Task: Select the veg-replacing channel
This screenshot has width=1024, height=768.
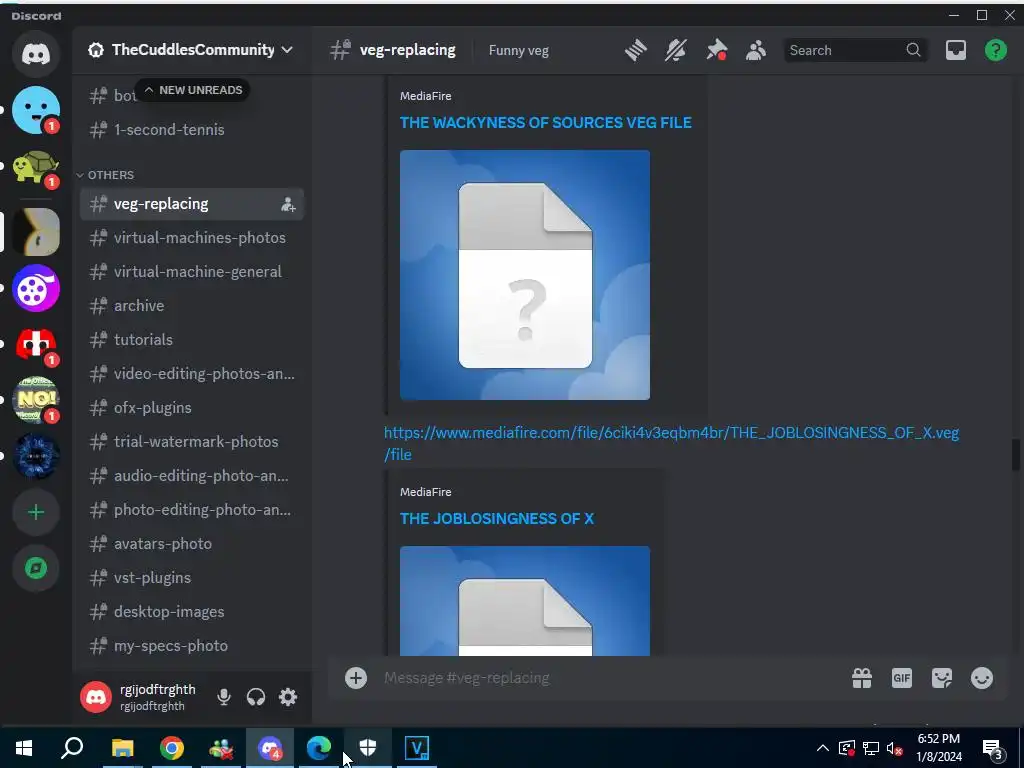Action: 191,204
